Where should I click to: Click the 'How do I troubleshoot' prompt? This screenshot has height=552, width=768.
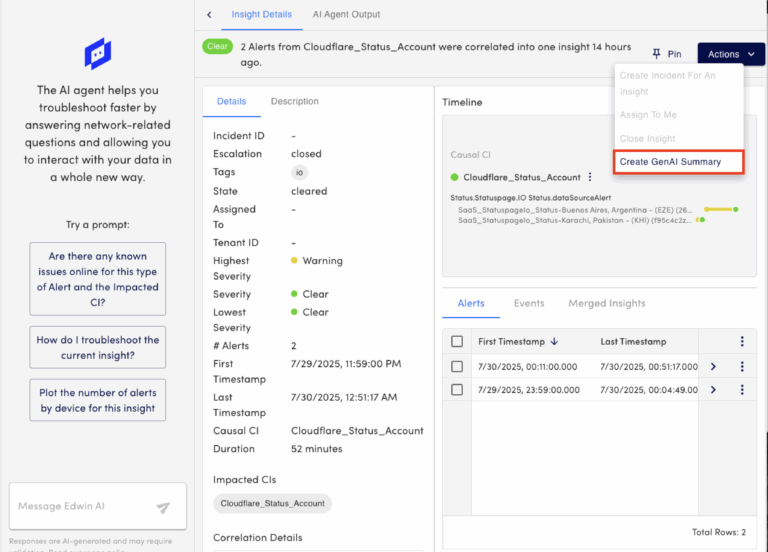(x=97, y=347)
